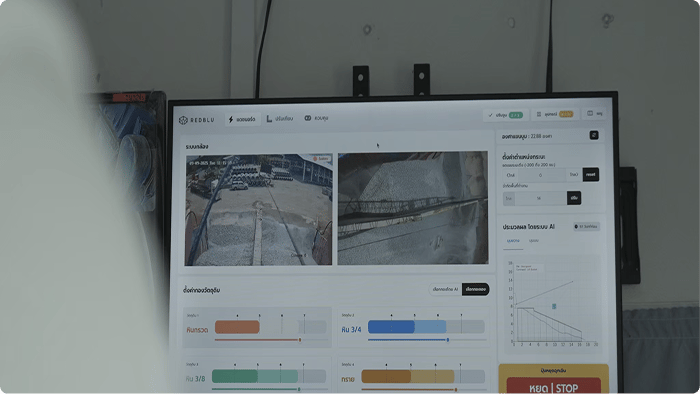Click the หิน 3/4 label text
This screenshot has height=394, width=700.
(351, 330)
